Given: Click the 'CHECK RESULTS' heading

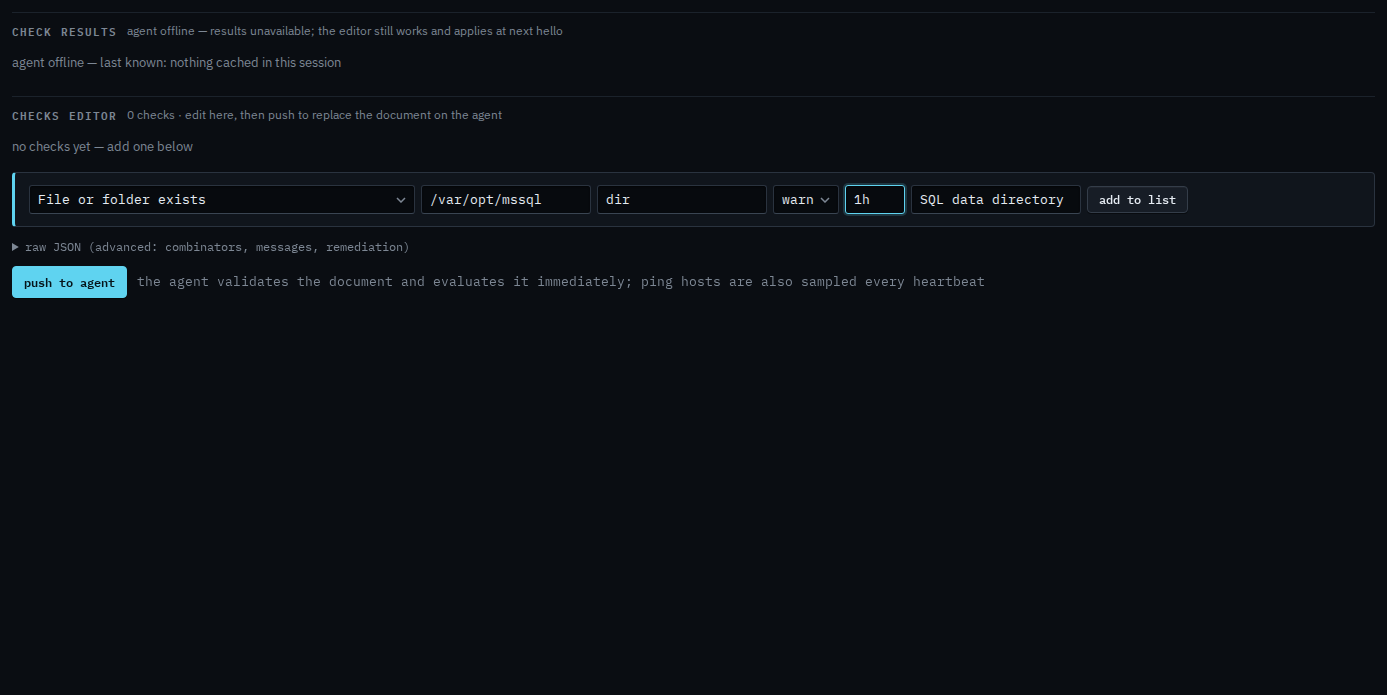Looking at the screenshot, I should [64, 32].
